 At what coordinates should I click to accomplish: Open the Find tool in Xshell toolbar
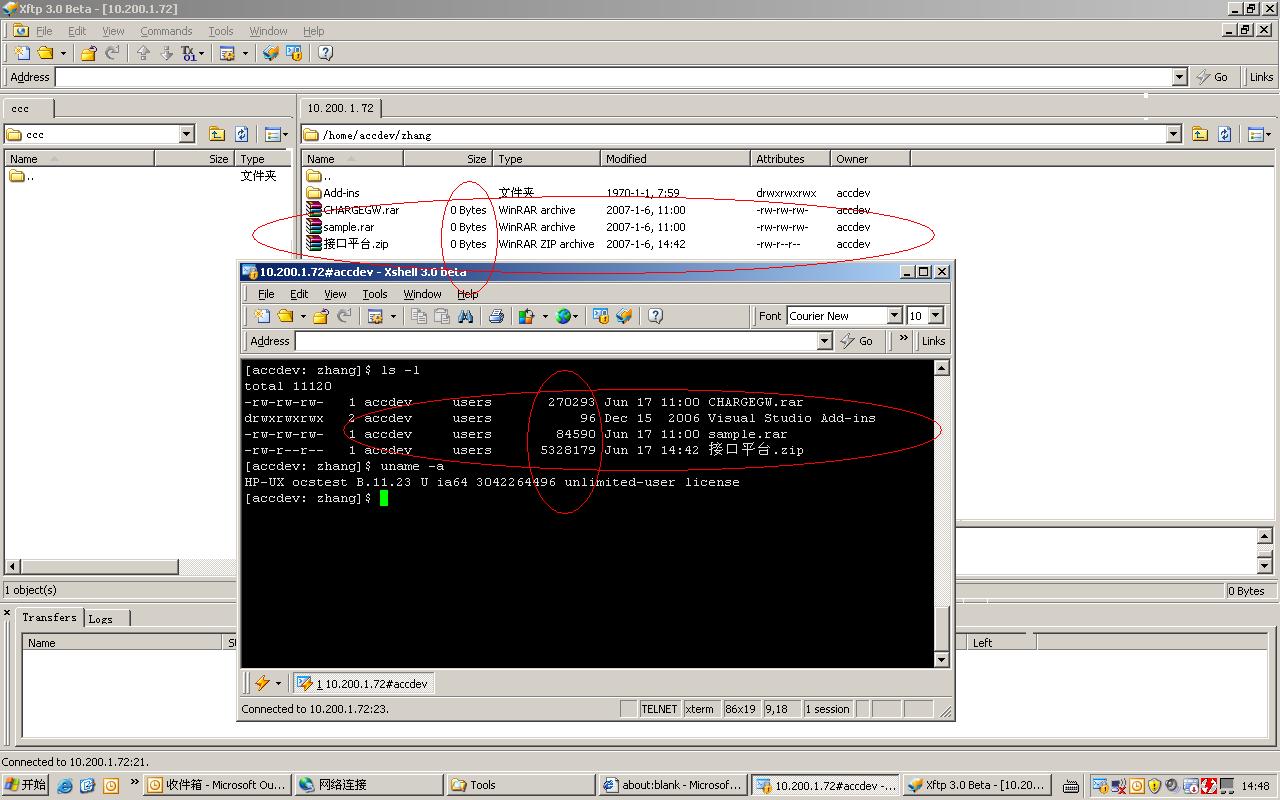(465, 316)
